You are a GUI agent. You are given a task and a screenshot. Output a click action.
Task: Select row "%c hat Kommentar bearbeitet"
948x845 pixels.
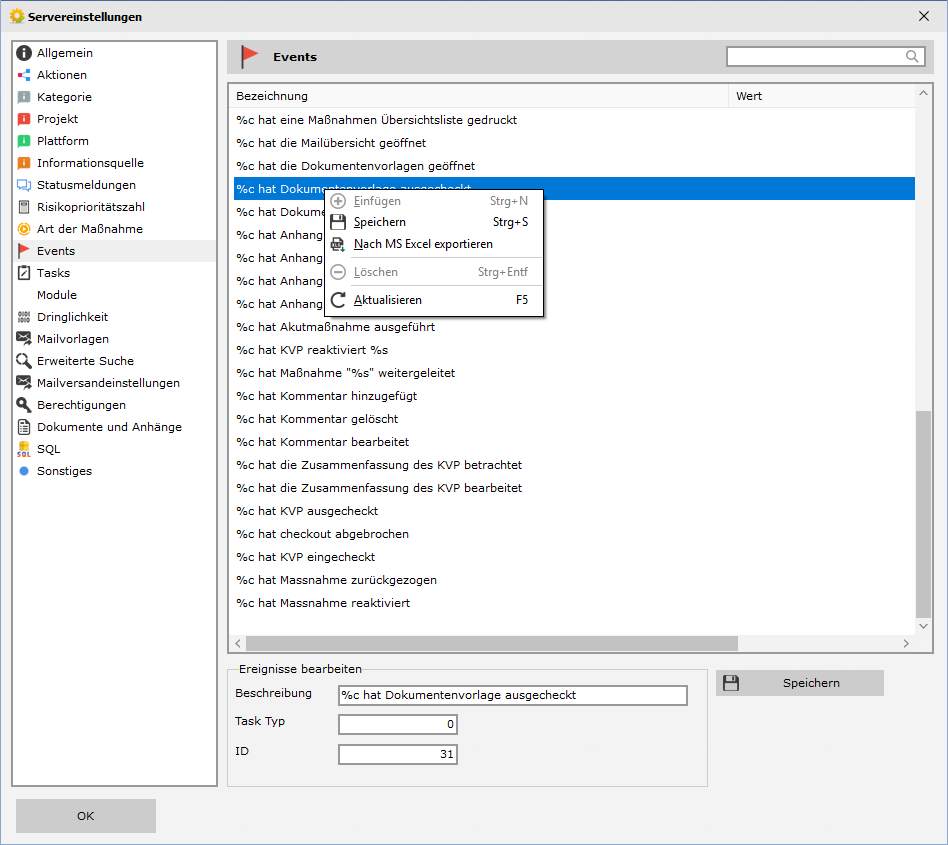574,442
